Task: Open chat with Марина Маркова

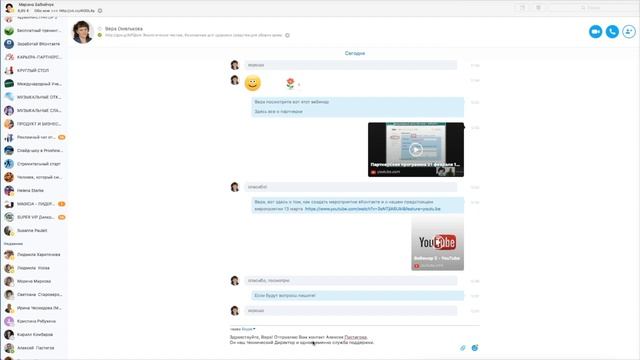Action: coord(34,281)
